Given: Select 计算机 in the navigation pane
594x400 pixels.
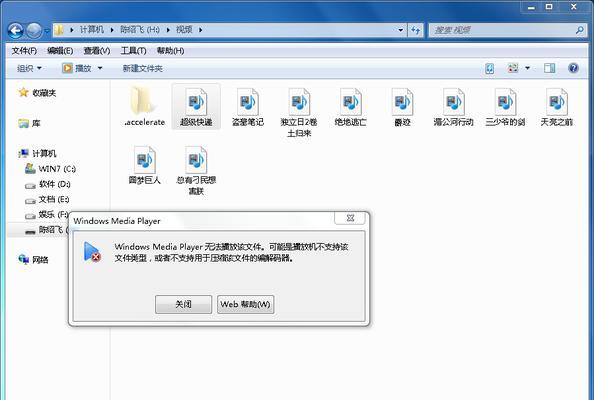Looking at the screenshot, I should (44, 153).
